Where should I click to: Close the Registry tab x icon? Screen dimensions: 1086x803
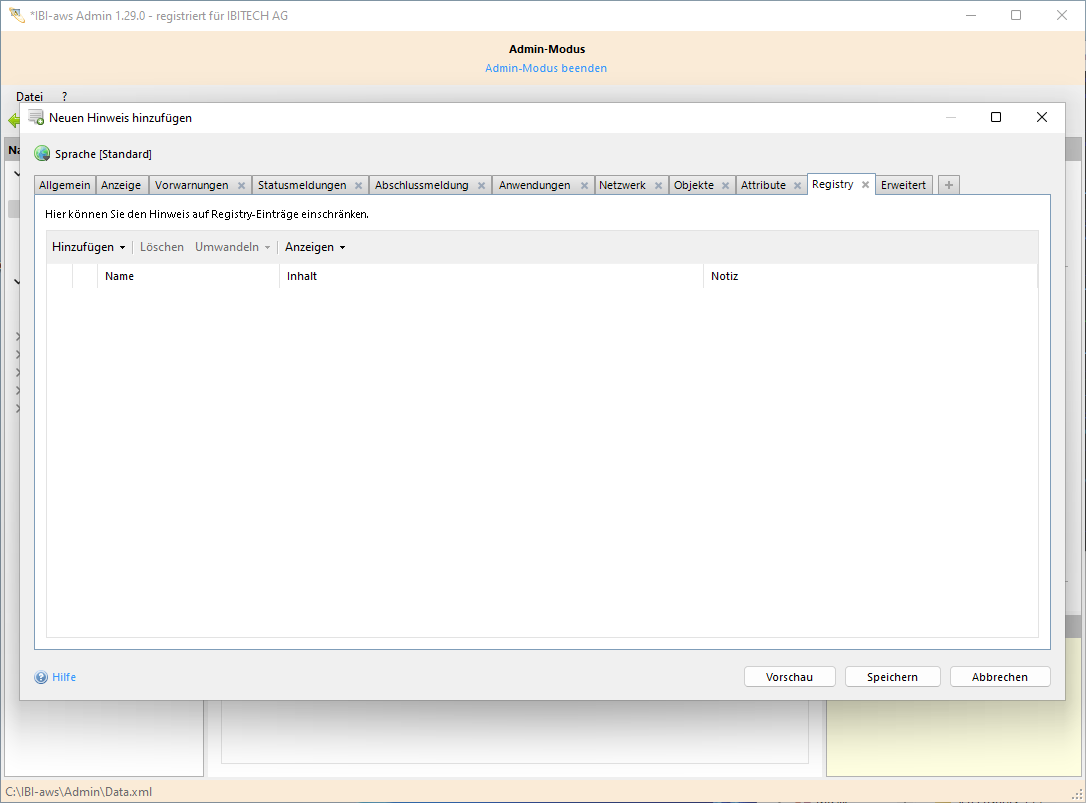(x=865, y=185)
